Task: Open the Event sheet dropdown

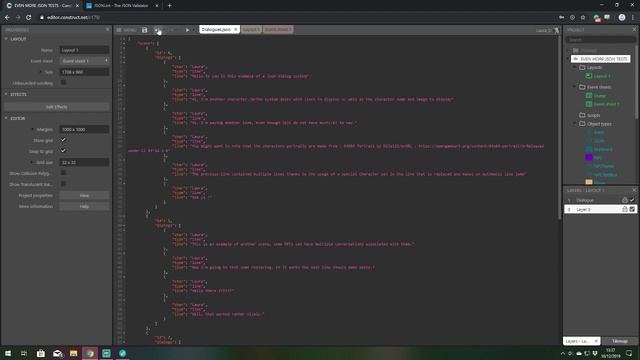Action: (84, 61)
